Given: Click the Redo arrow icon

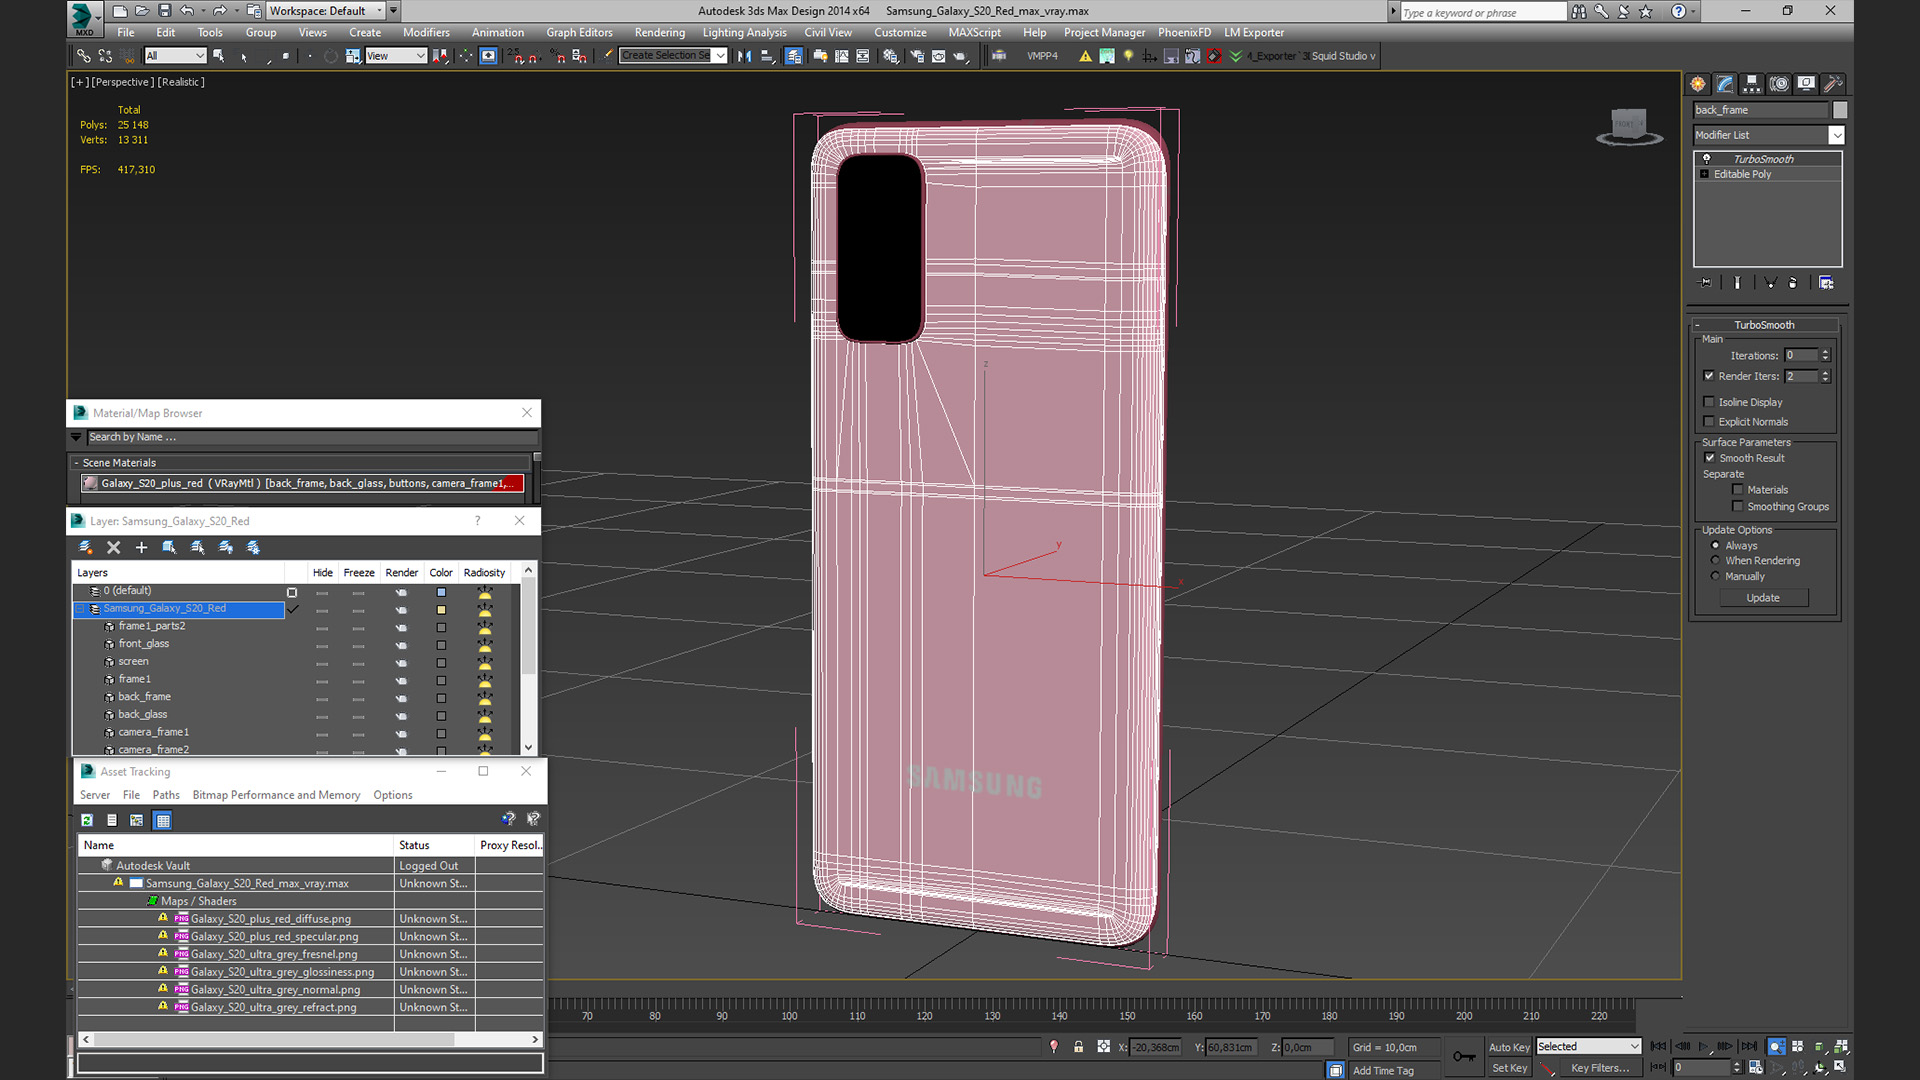Looking at the screenshot, I should 219,11.
